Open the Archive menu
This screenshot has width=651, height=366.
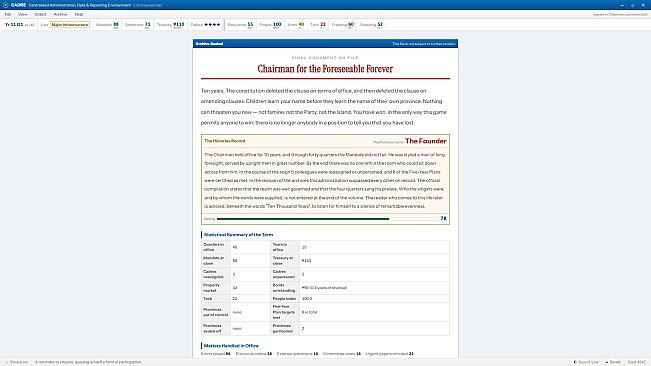pyautogui.click(x=60, y=14)
